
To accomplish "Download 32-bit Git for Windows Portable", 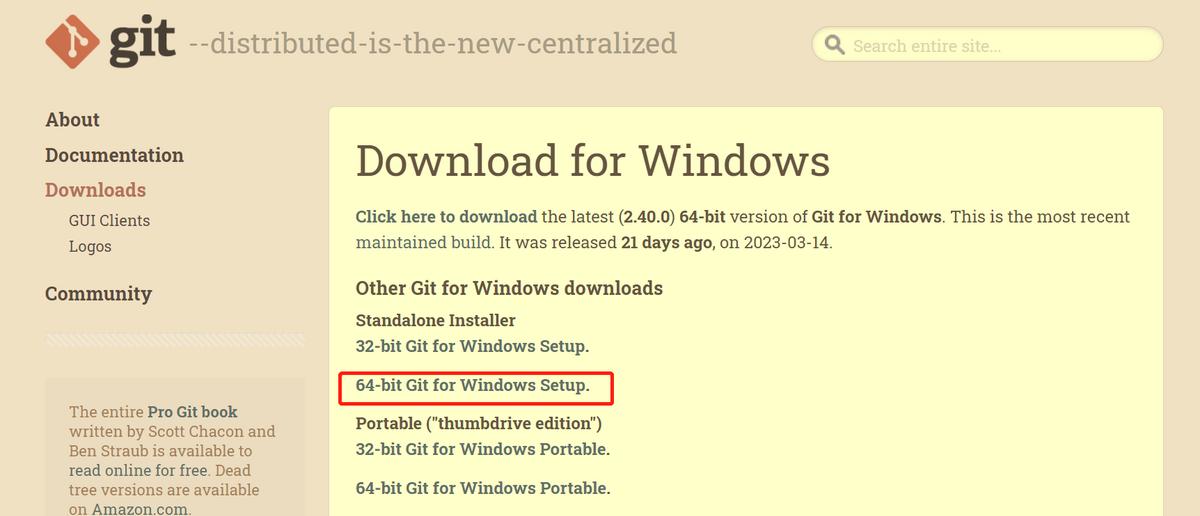I will [x=482, y=449].
